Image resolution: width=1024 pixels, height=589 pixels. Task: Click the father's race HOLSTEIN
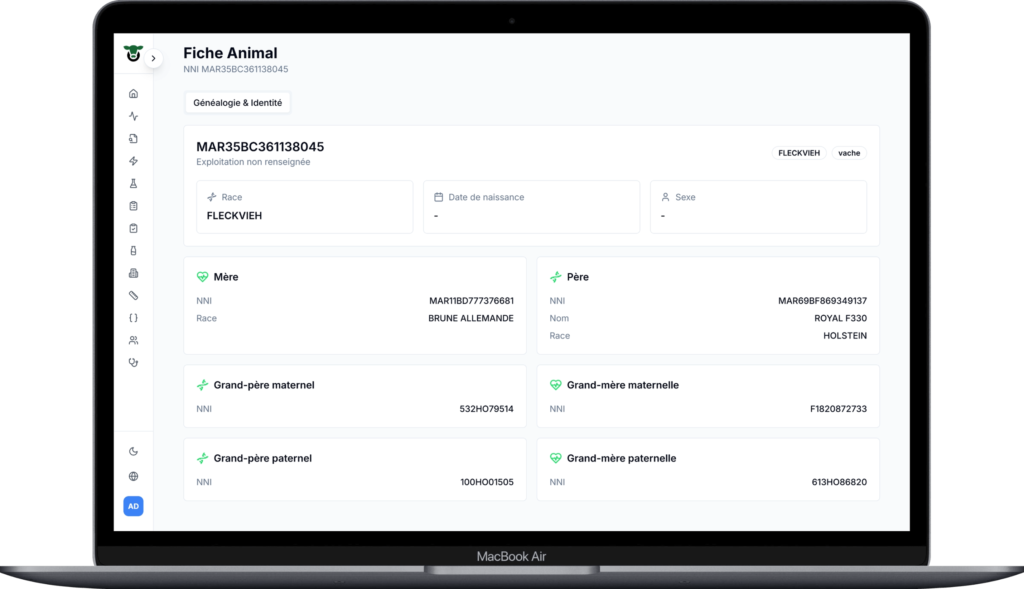pyautogui.click(x=845, y=336)
